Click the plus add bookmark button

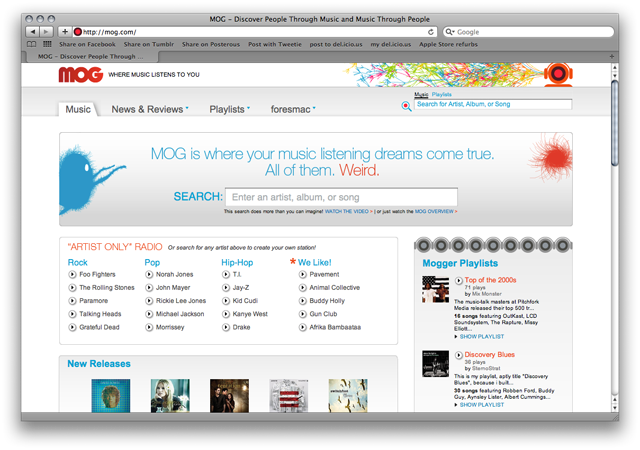[x=64, y=31]
